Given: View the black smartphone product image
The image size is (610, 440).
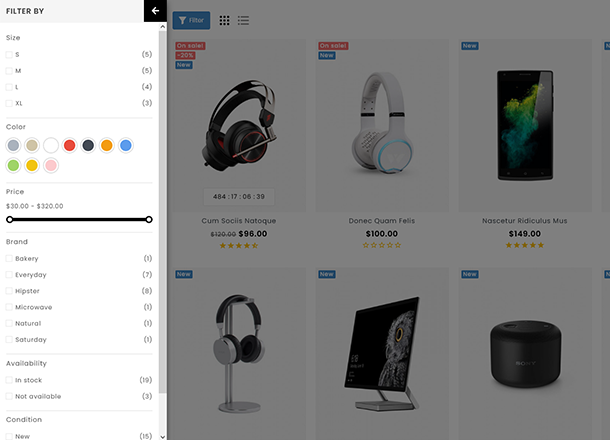Looking at the screenshot, I should [525, 125].
